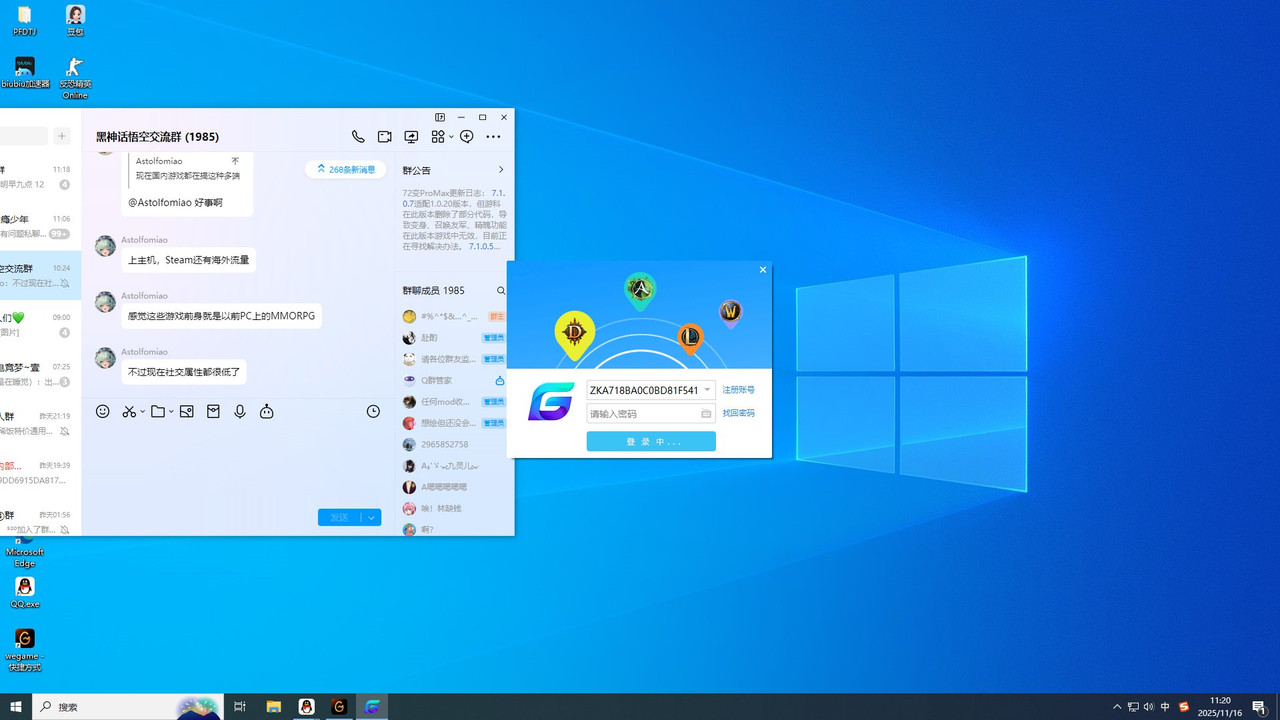Screen dimensions: 1280x720
Task: Open 反恐精英 Online desktop shortcut
Action: coord(75,78)
